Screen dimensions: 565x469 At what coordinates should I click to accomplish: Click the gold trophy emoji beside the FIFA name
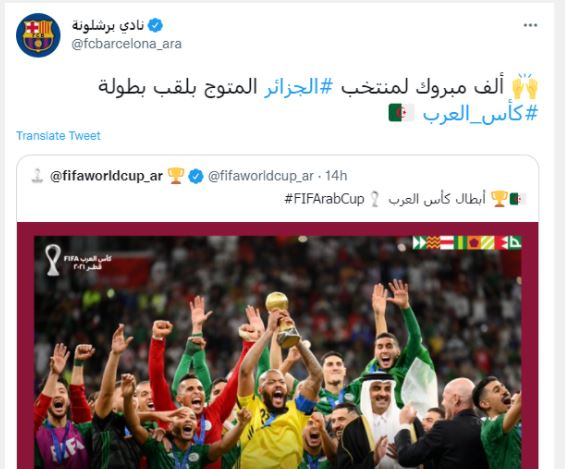click(176, 176)
